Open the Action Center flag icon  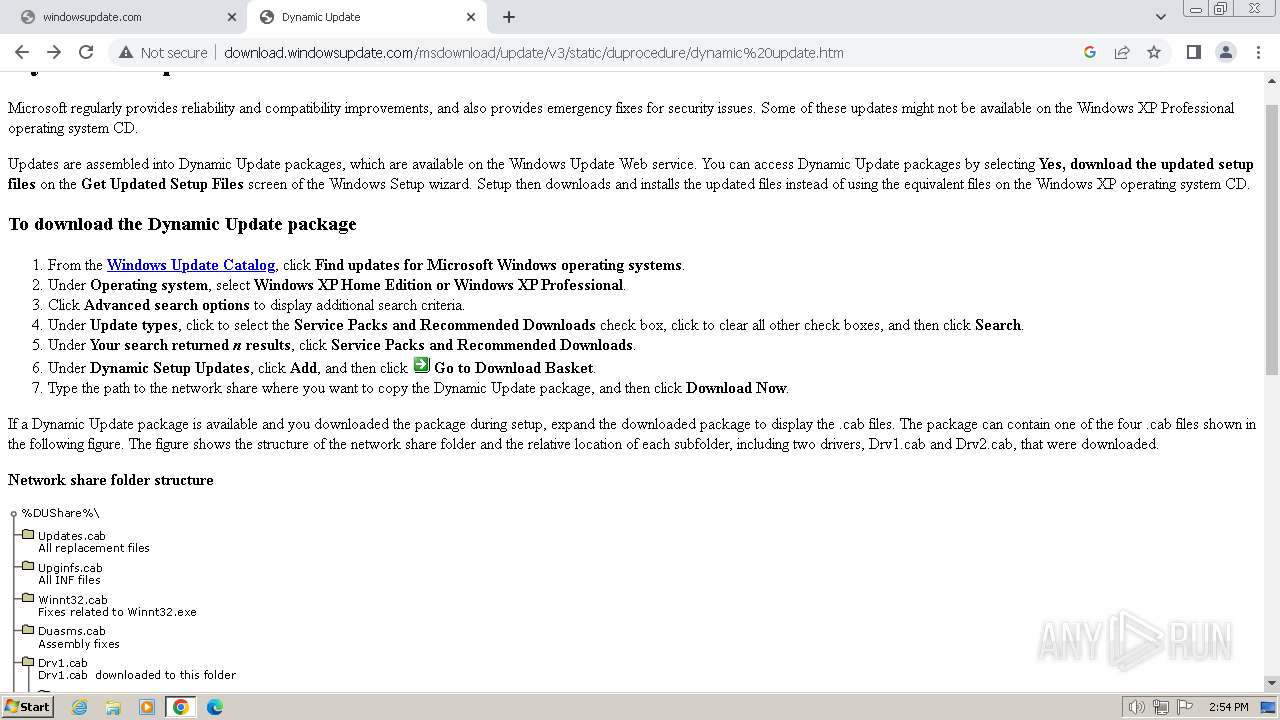tap(1184, 707)
